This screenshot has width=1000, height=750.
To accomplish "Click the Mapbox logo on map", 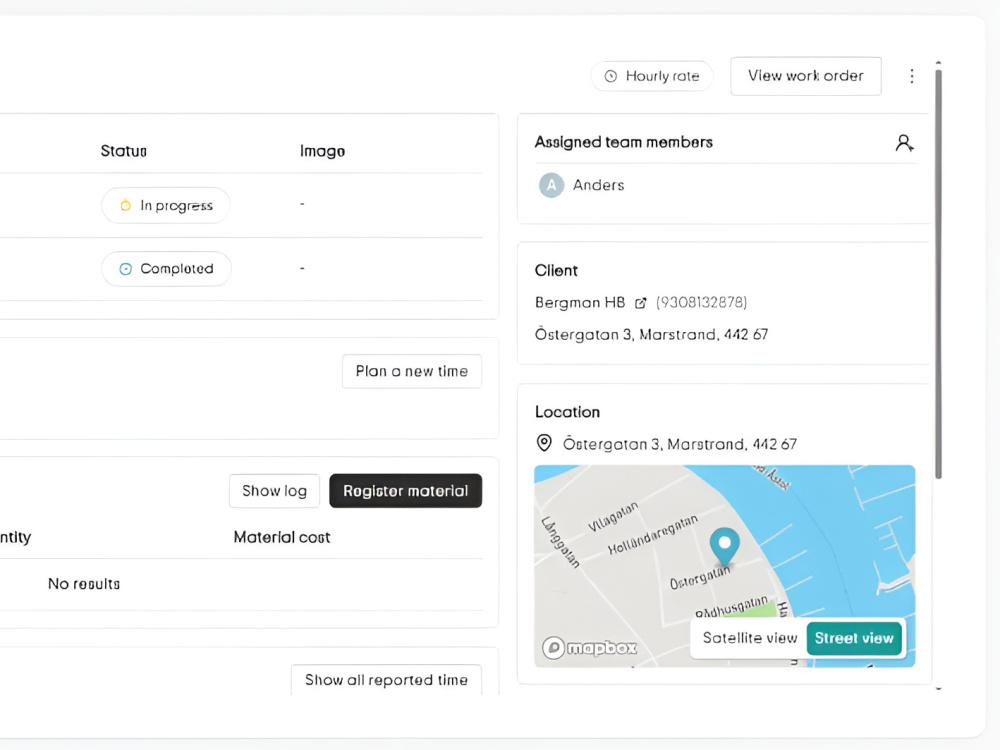I will [x=589, y=648].
